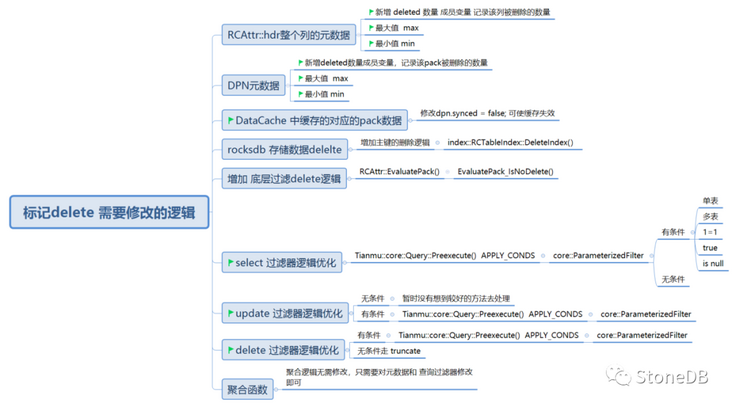This screenshot has height=407, width=732.
Task: Collapse circle after RCAttr::EvaluatePack()
Action: [x=447, y=172]
